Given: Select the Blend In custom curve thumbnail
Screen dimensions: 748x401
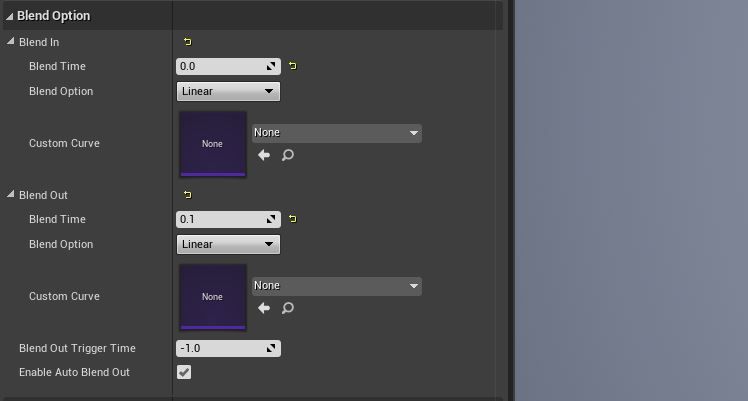Looking at the screenshot, I should (213, 144).
